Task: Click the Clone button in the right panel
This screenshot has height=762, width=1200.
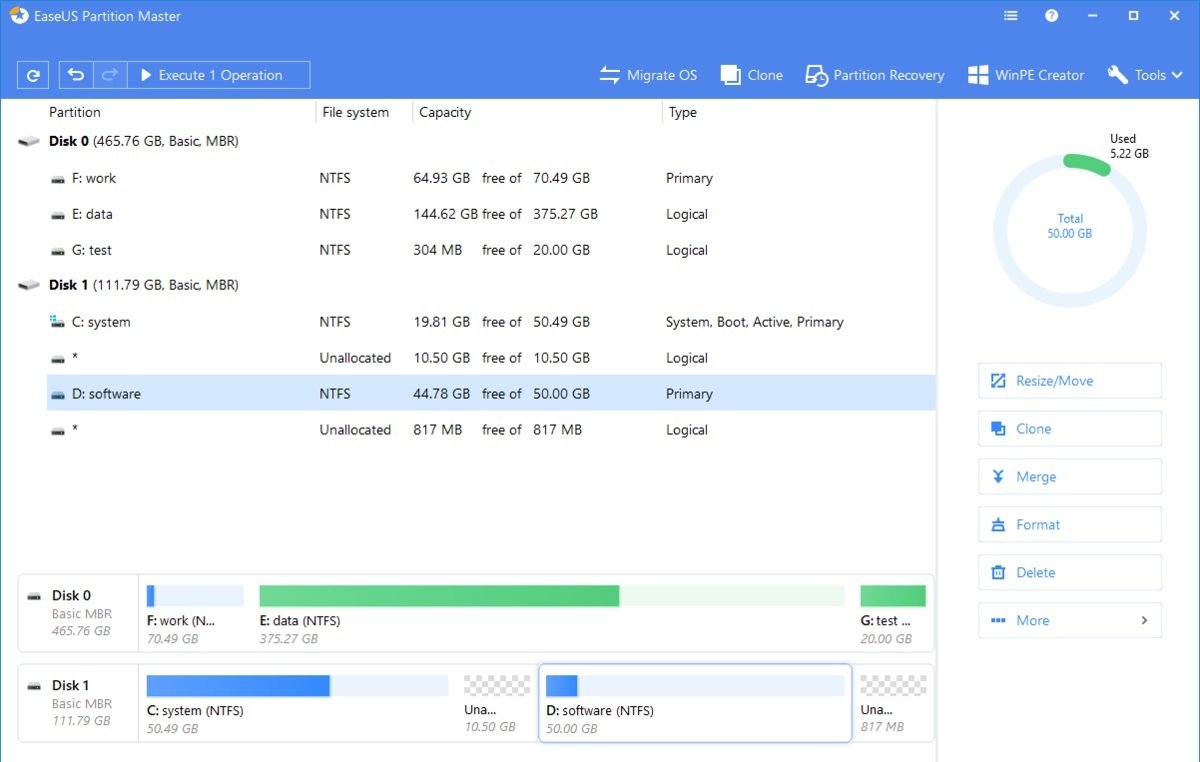Action: point(1070,429)
